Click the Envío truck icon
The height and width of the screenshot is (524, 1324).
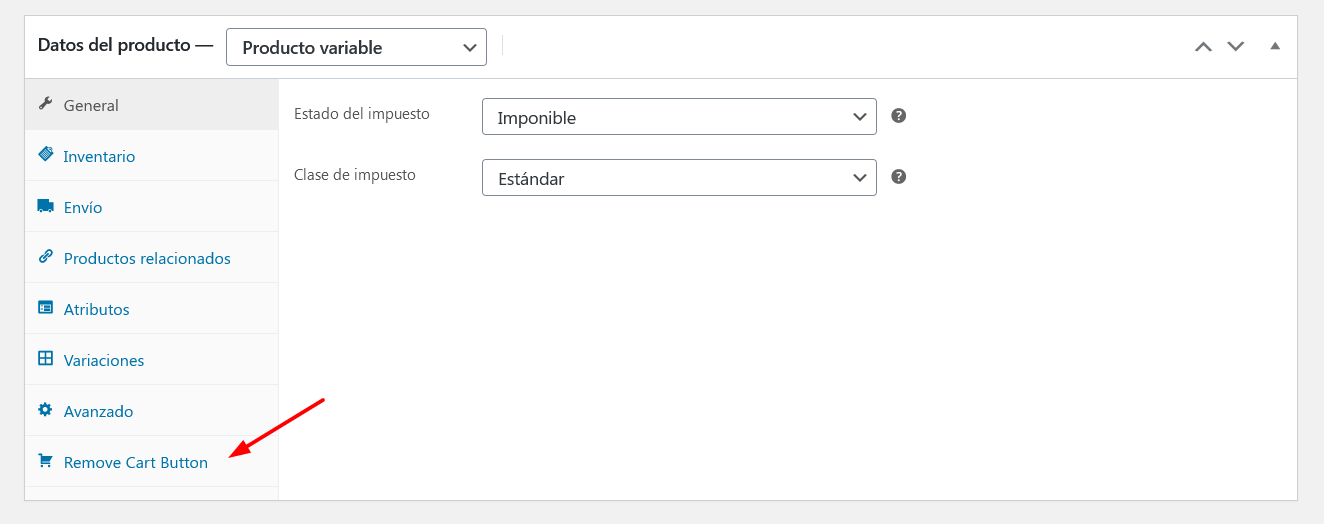[45, 206]
